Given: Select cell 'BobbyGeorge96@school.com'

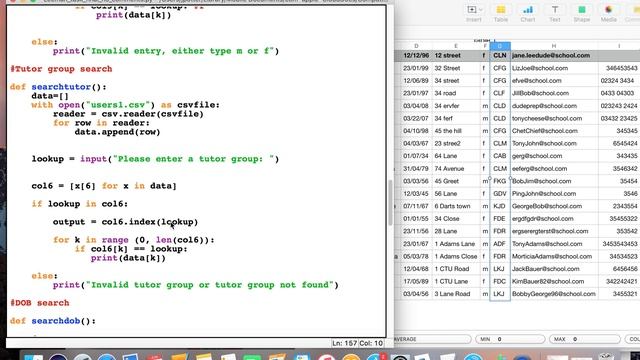Looking at the screenshot, I should coord(553,294).
